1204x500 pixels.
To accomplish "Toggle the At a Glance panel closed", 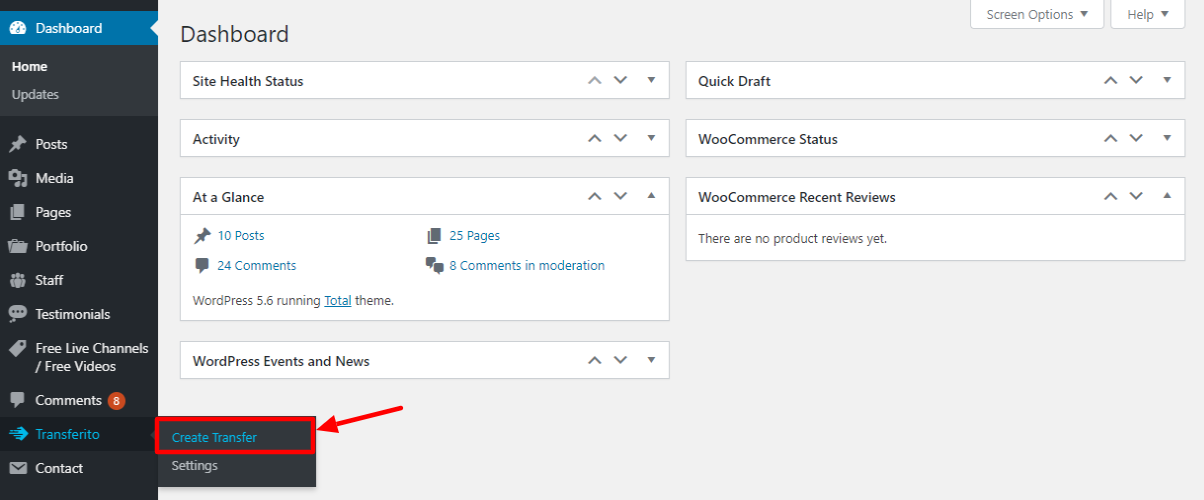I will pos(651,196).
